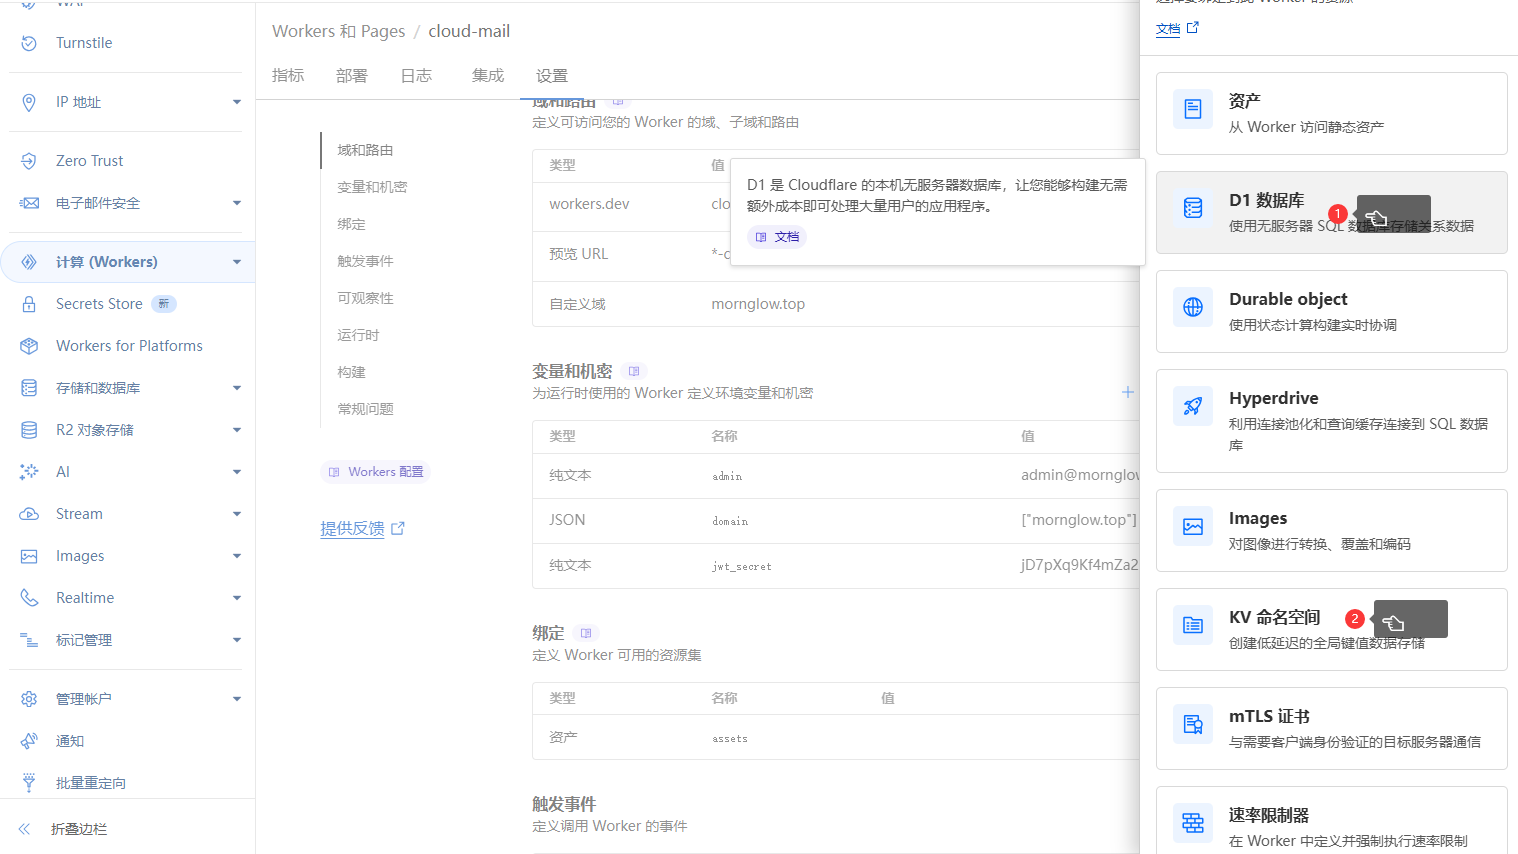Click the plus icon to add variable
This screenshot has width=1518, height=854.
tap(1127, 392)
